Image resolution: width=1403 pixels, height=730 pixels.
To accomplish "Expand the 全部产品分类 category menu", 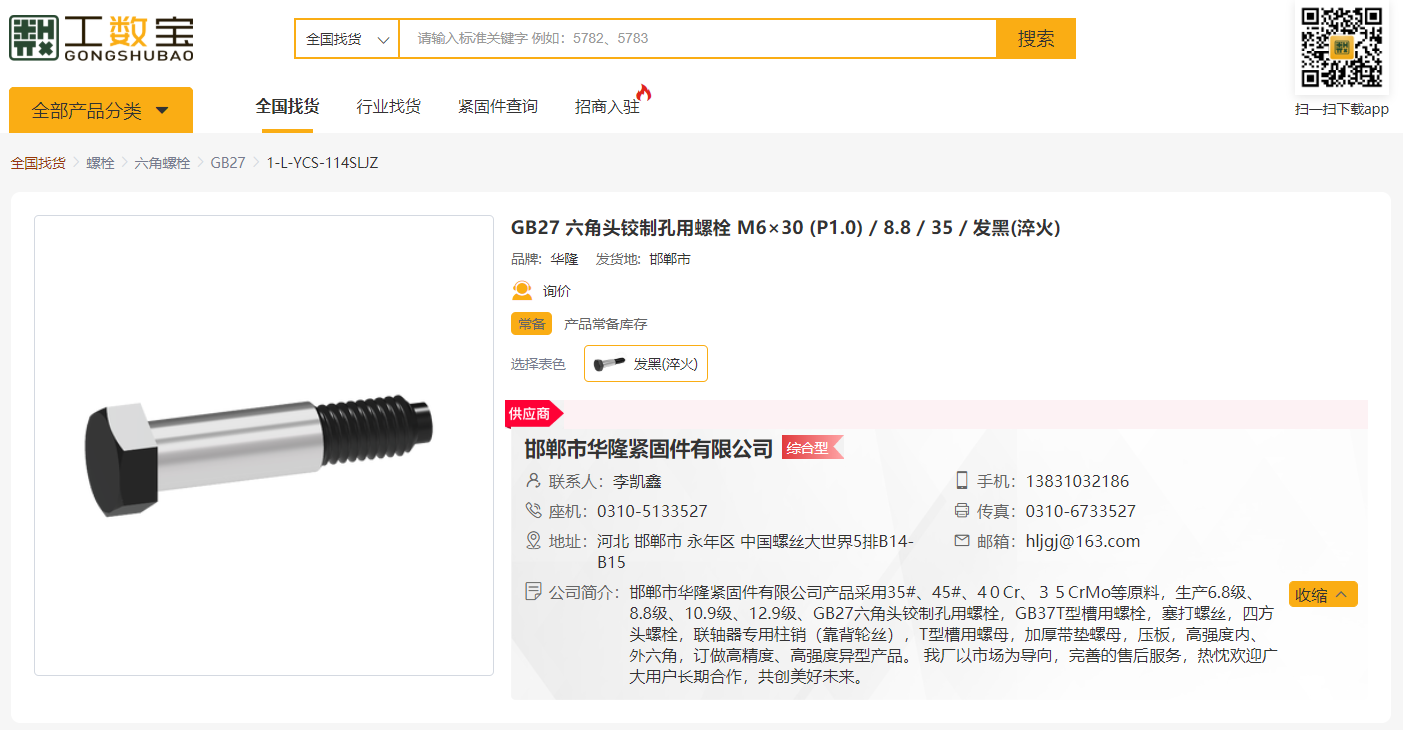I will coord(100,110).
